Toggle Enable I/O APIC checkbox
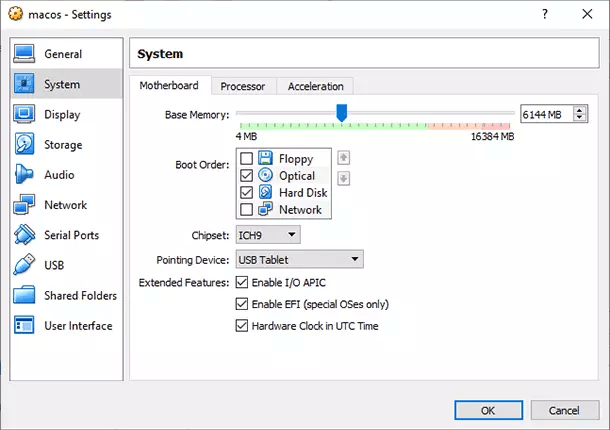Screen dimensions: 610x430 point(242,282)
